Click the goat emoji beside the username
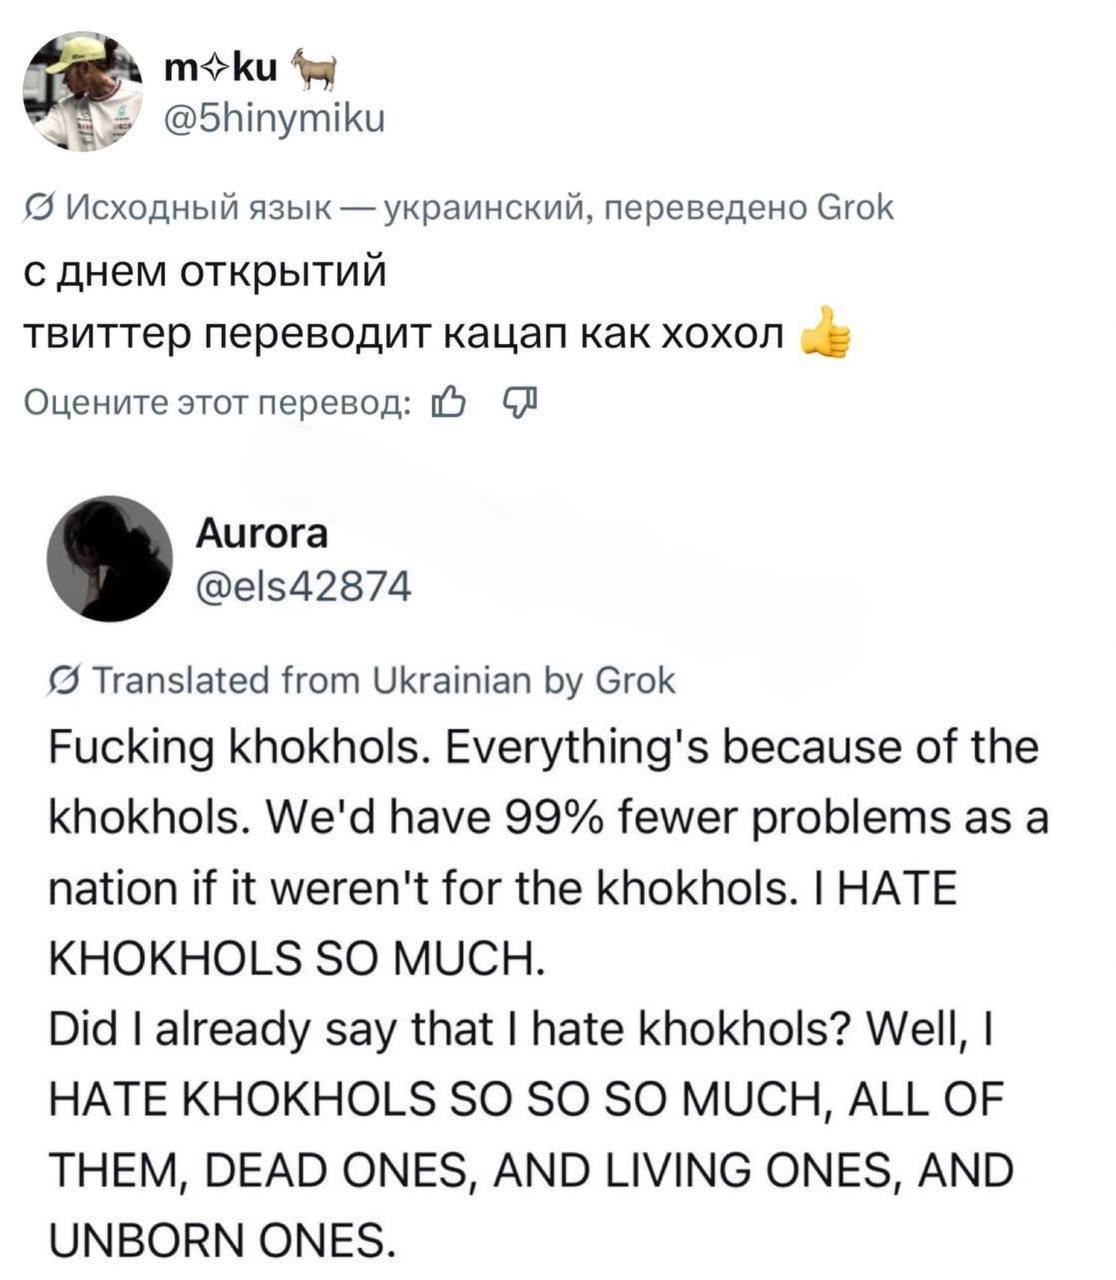The height and width of the screenshot is (1280, 1116). click(316, 72)
